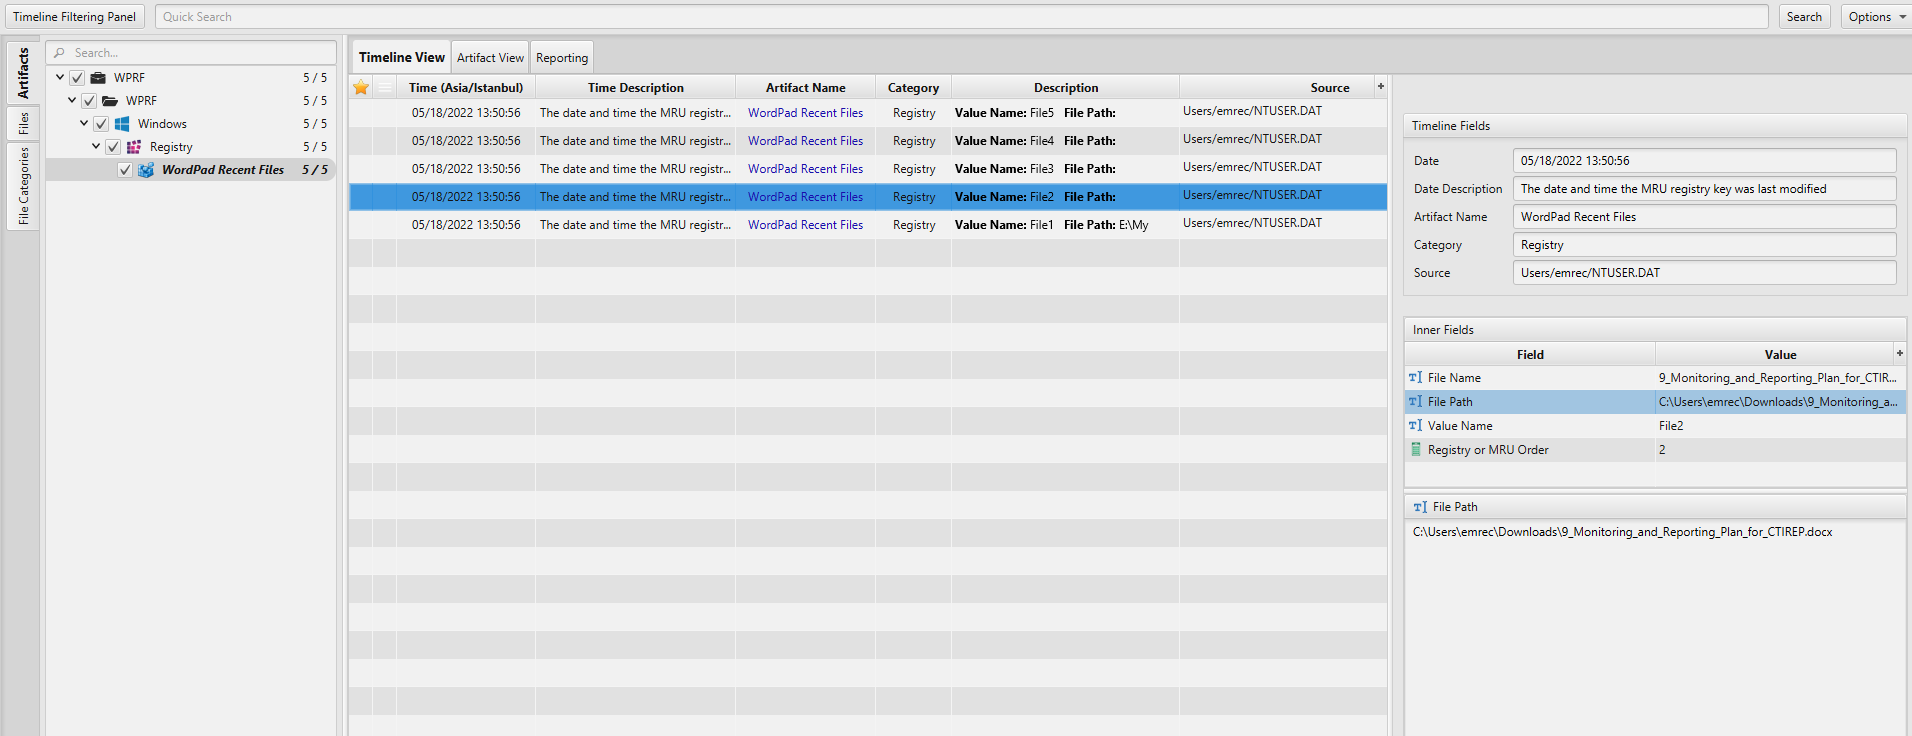This screenshot has height=736, width=1912.
Task: Collapse the top-level WPRF tree node
Action: [x=60, y=77]
